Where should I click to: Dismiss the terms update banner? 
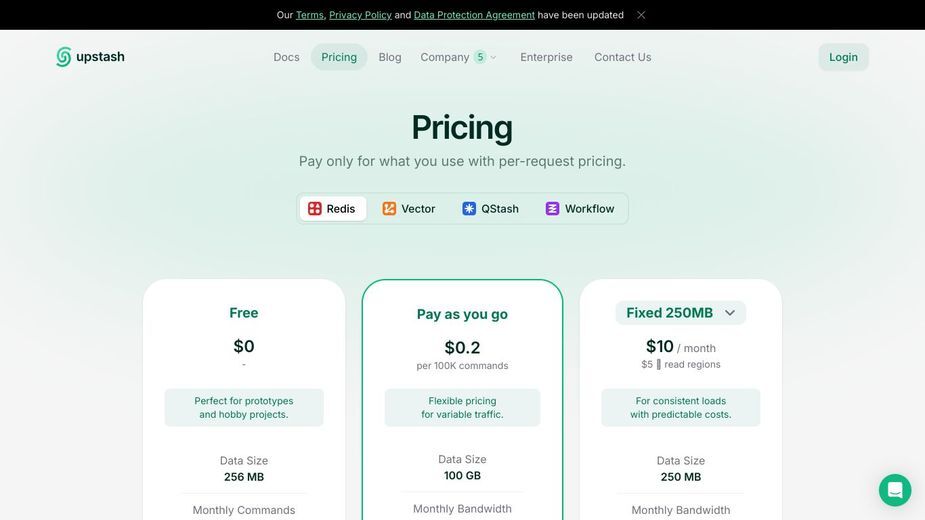[641, 15]
